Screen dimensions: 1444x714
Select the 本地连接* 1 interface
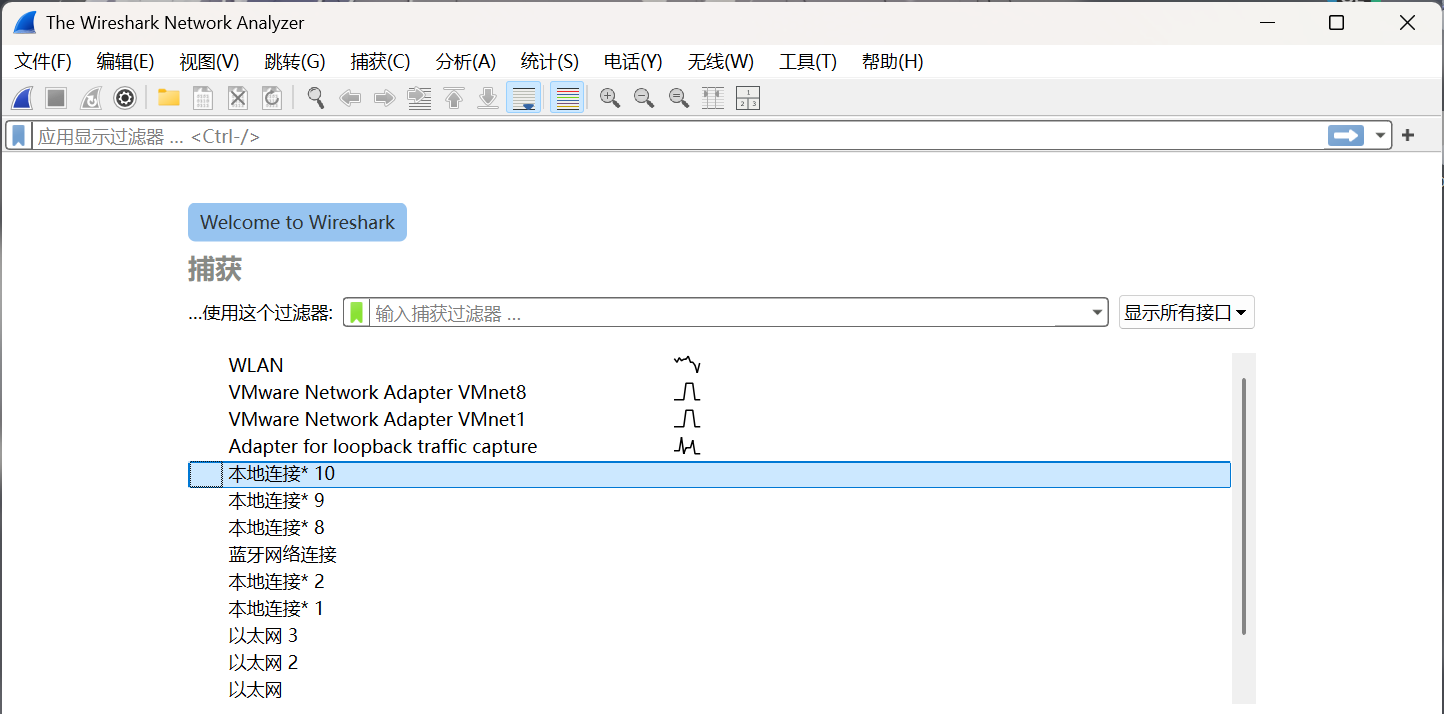[709, 609]
